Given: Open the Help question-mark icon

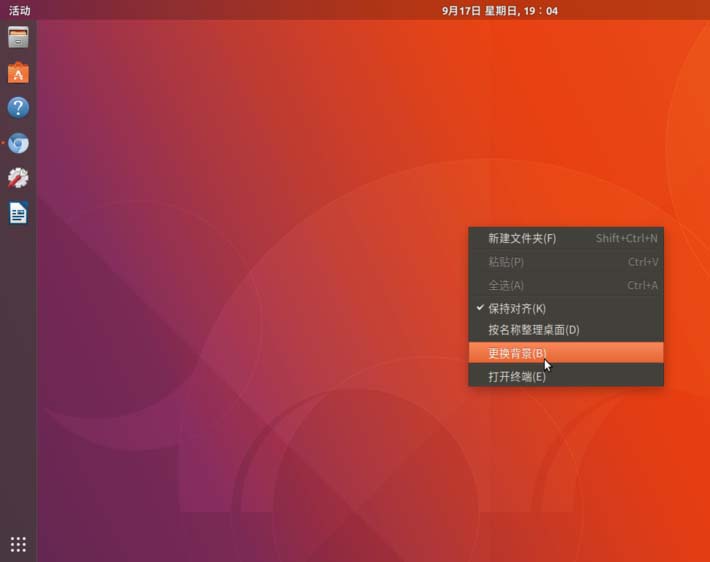Looking at the screenshot, I should [18, 108].
